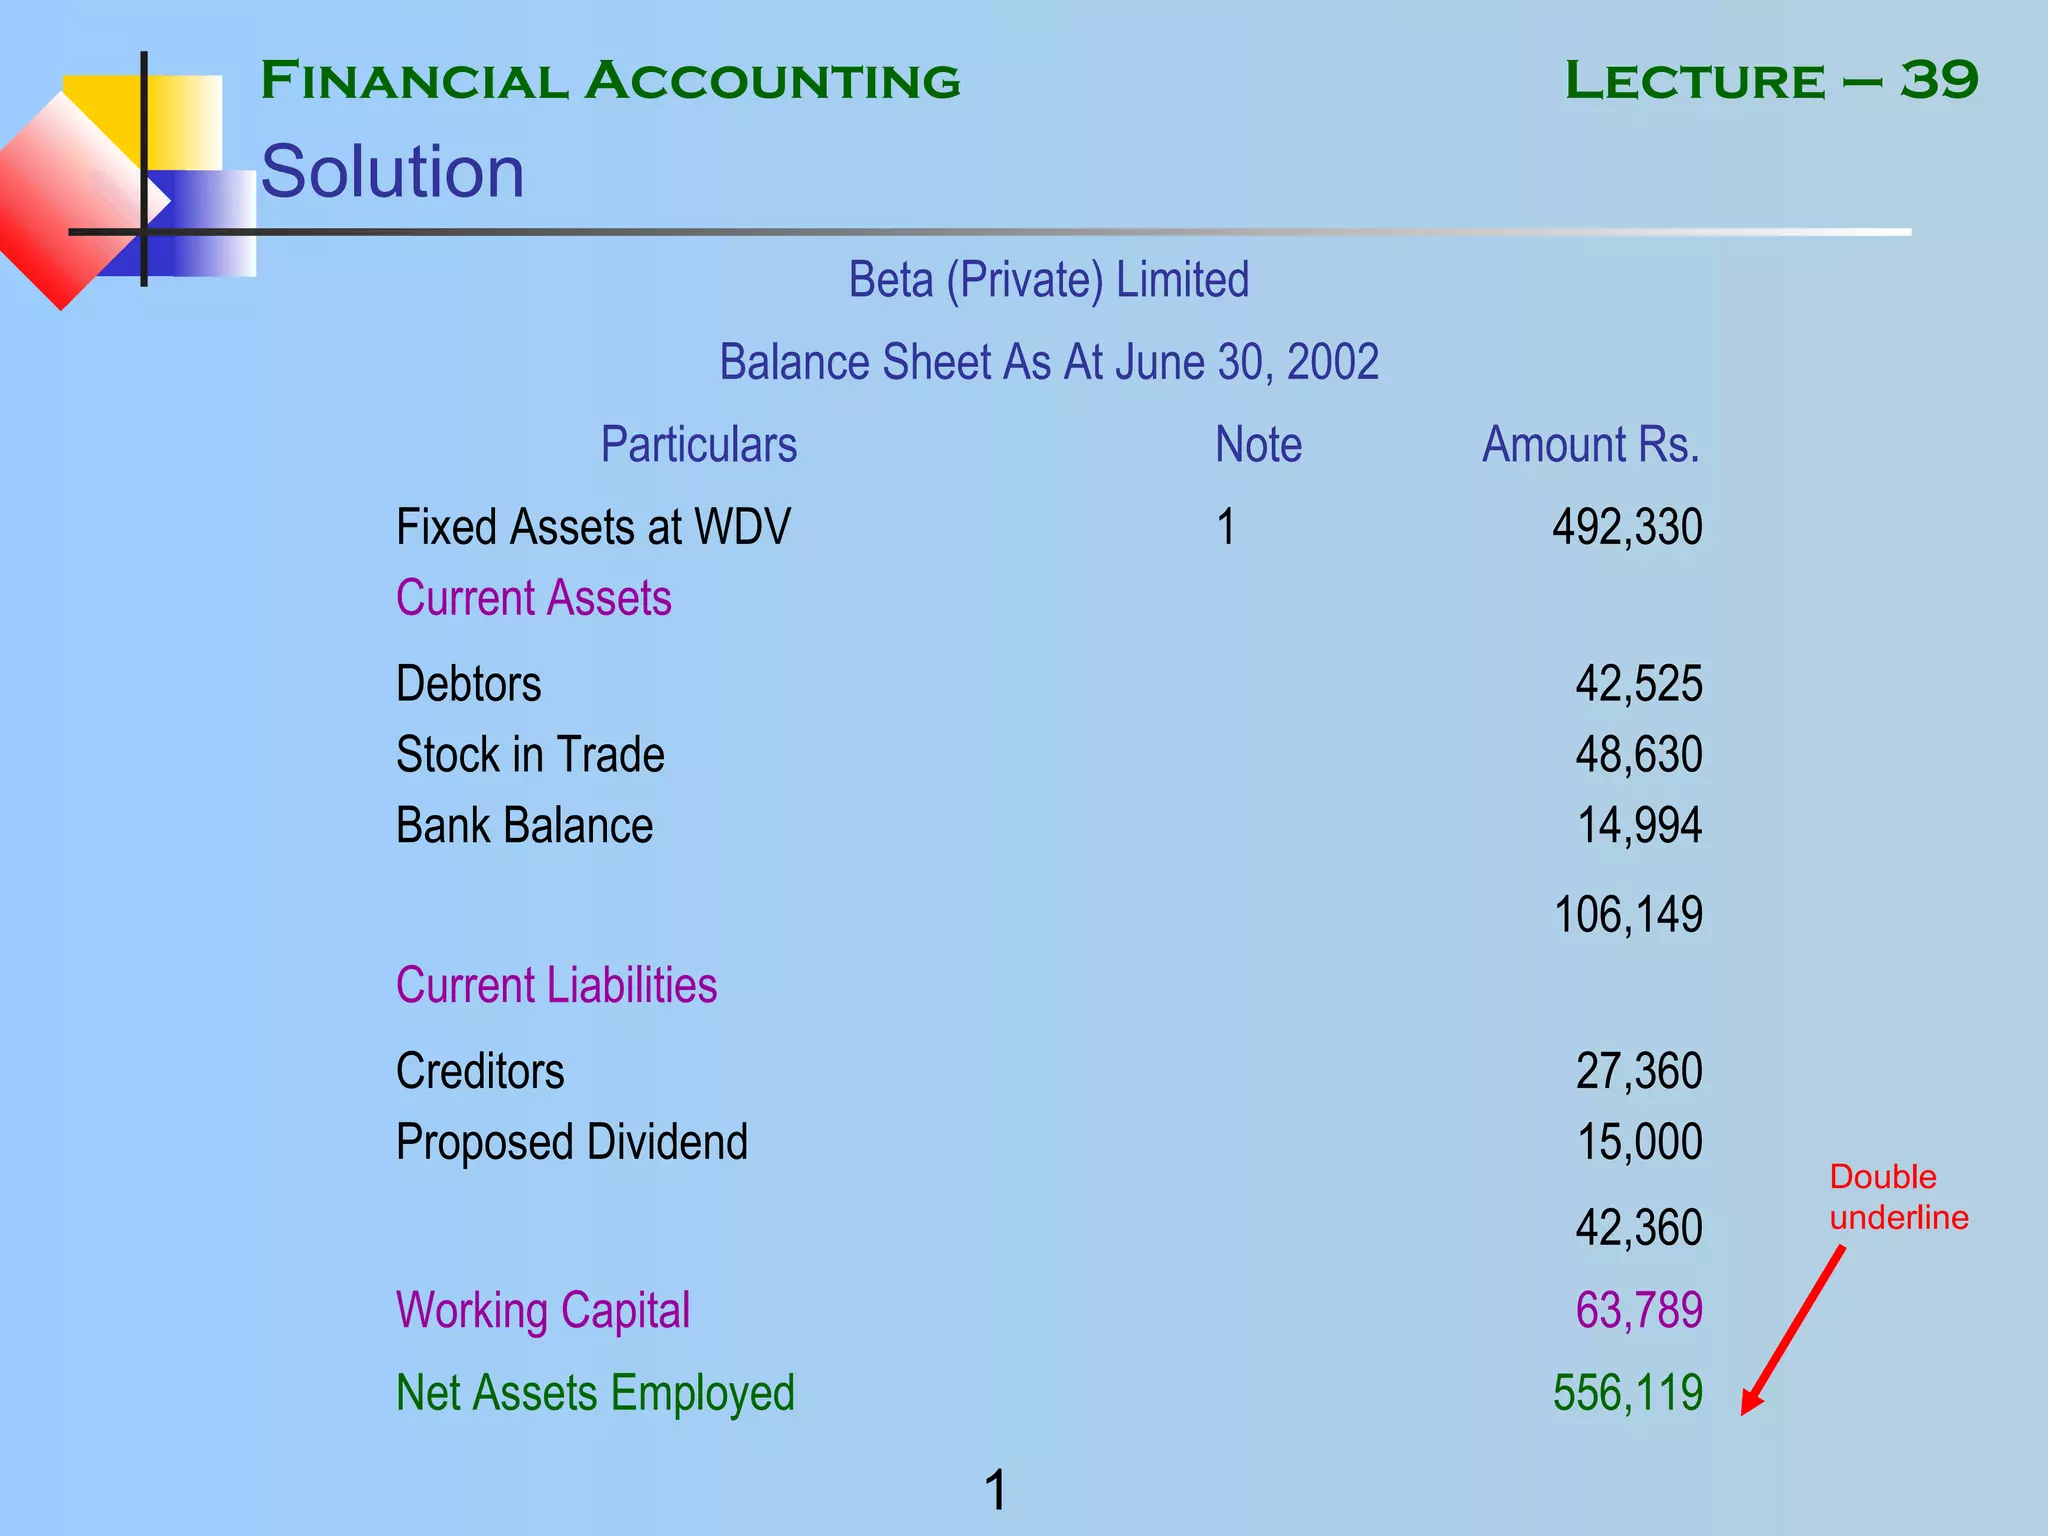The image size is (2048, 1536).
Task: Click the Amount Rs. column header
Action: 1590,445
